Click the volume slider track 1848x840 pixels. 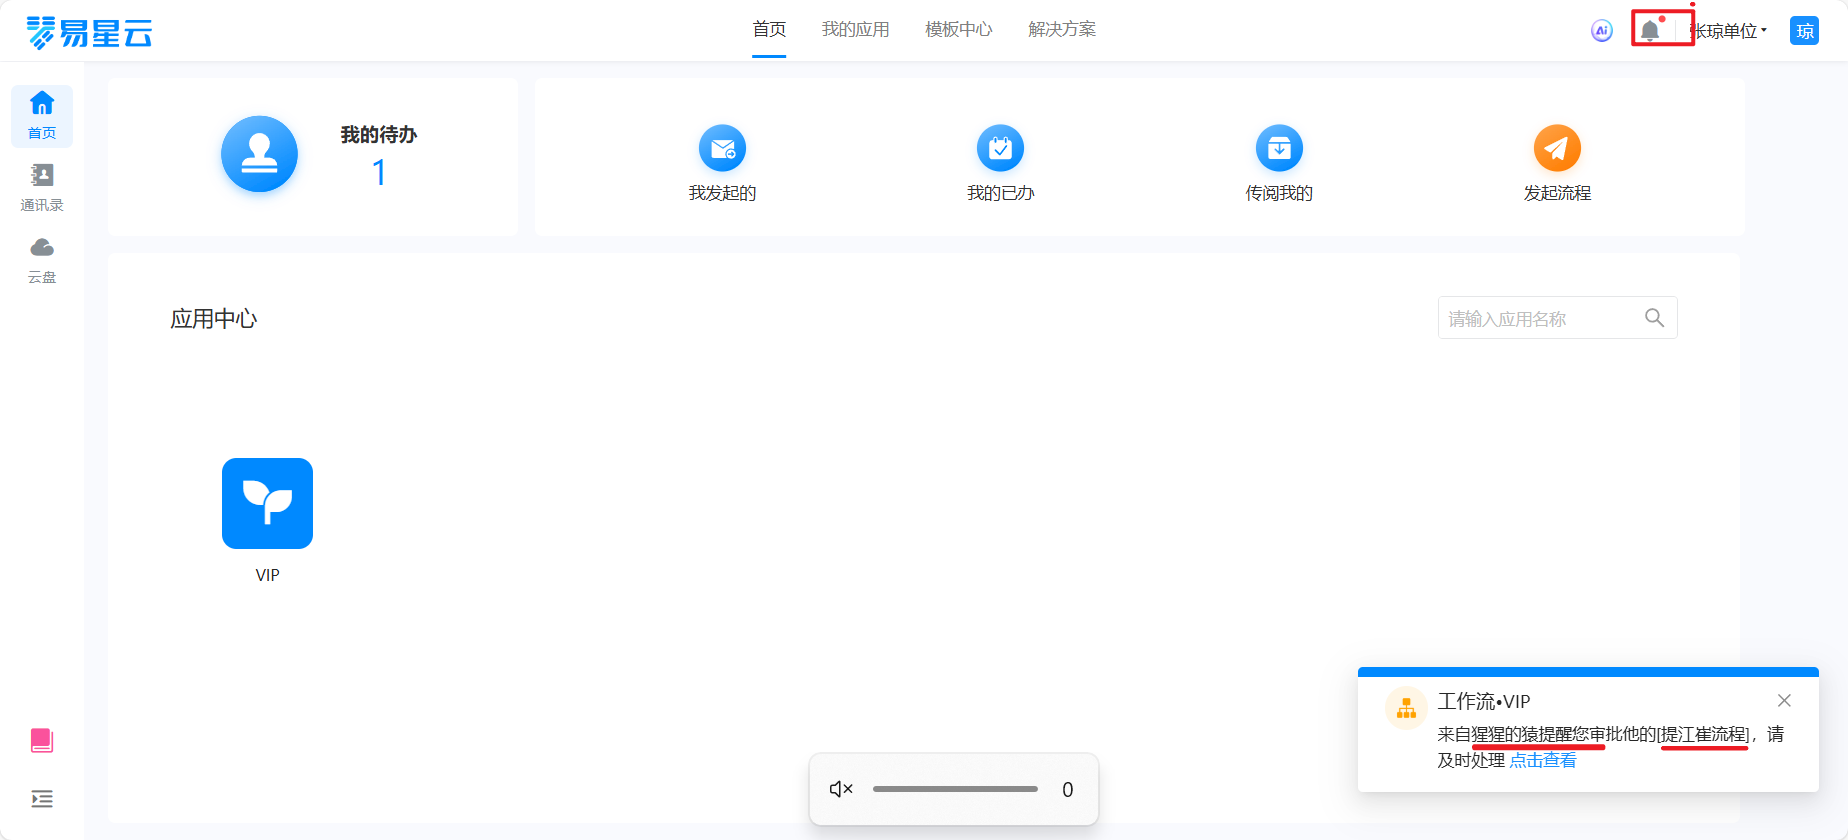(x=955, y=789)
